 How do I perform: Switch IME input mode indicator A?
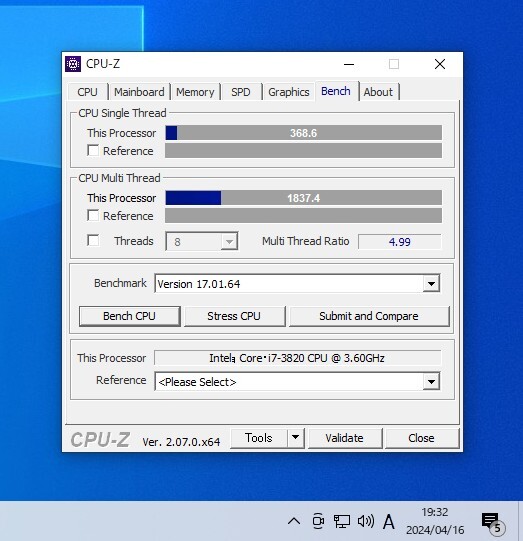click(388, 521)
